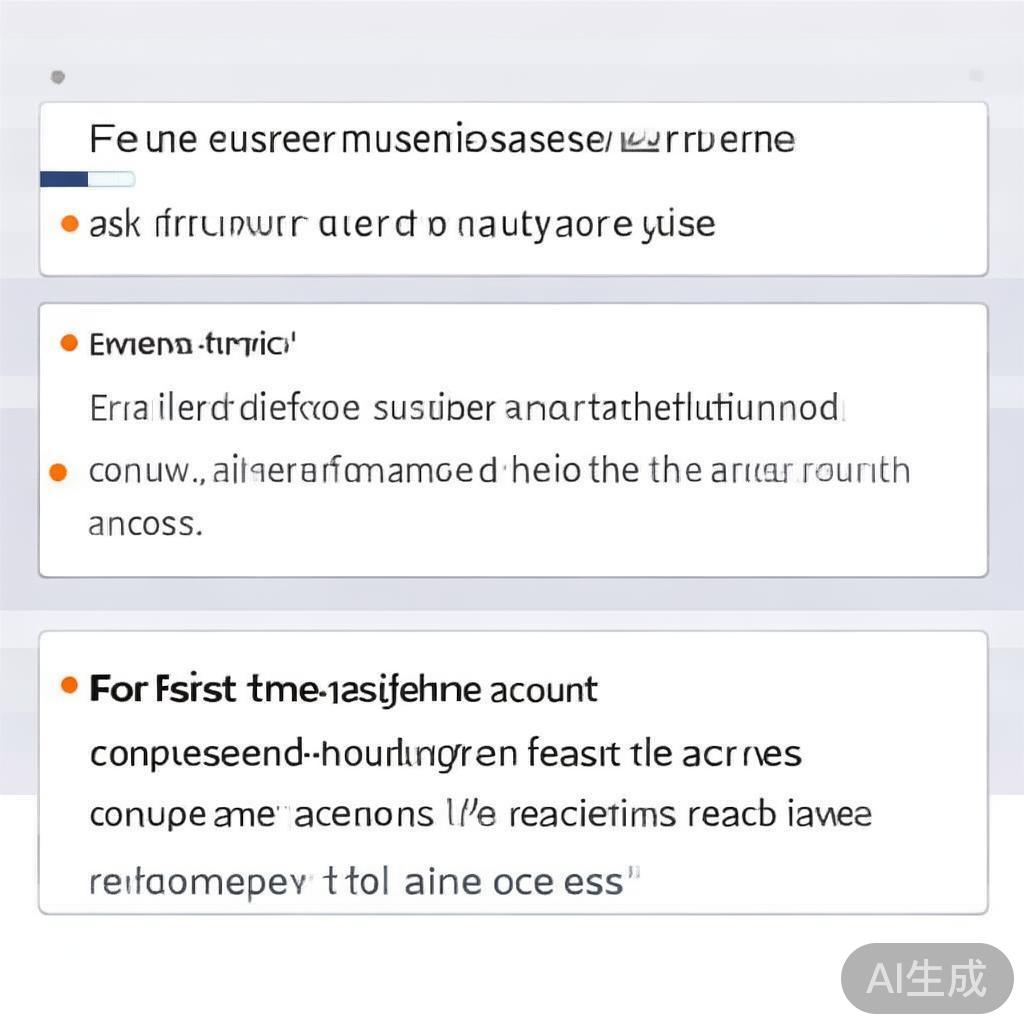This screenshot has height=1024, width=1024.
Task: Select the orange bullet before "For Fsirst"
Action: click(69, 686)
